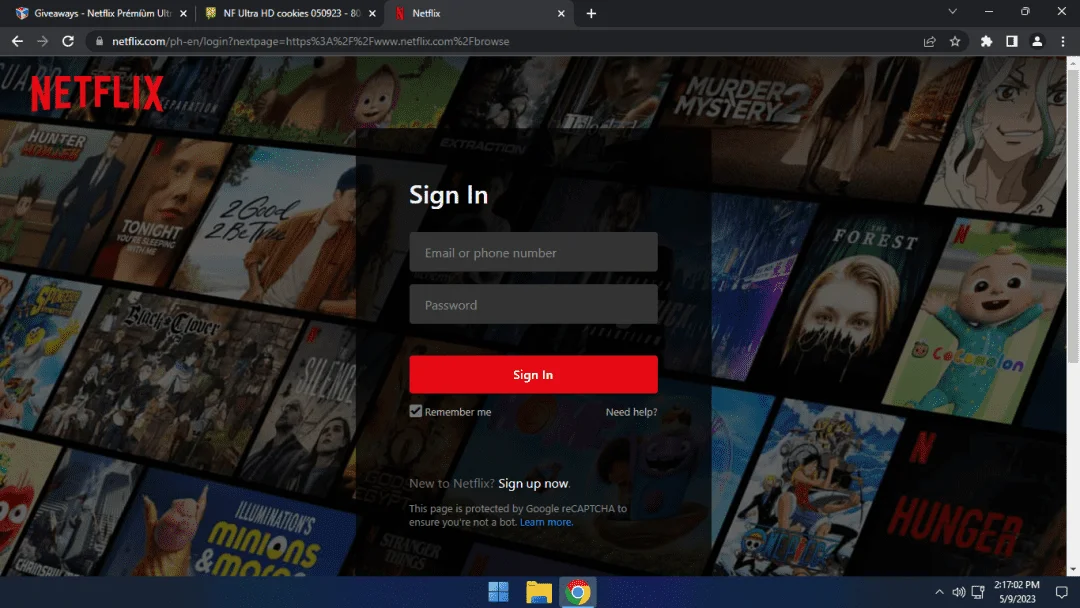This screenshot has width=1080, height=608.
Task: Open the Extensions puzzle icon
Action: [986, 41]
